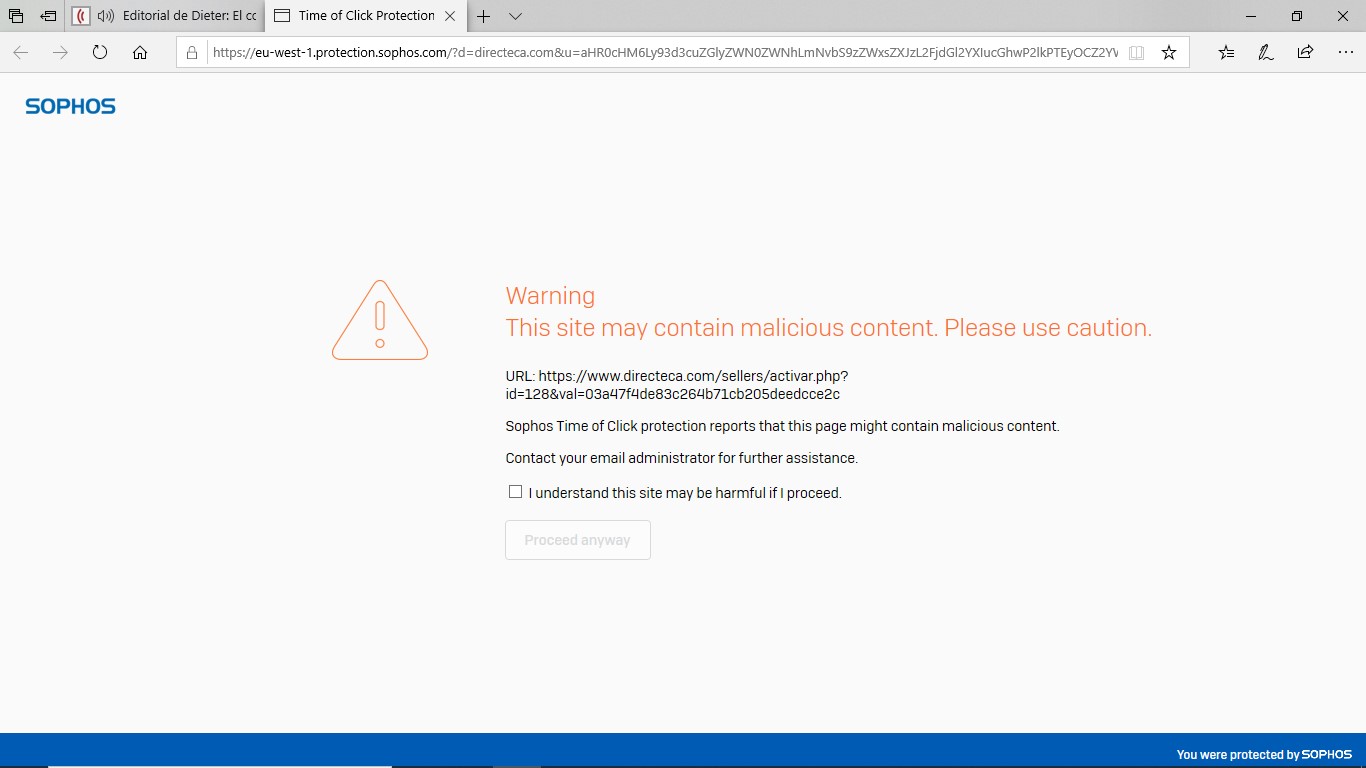Show tab previews chevron
This screenshot has width=1366, height=768.
[515, 16]
